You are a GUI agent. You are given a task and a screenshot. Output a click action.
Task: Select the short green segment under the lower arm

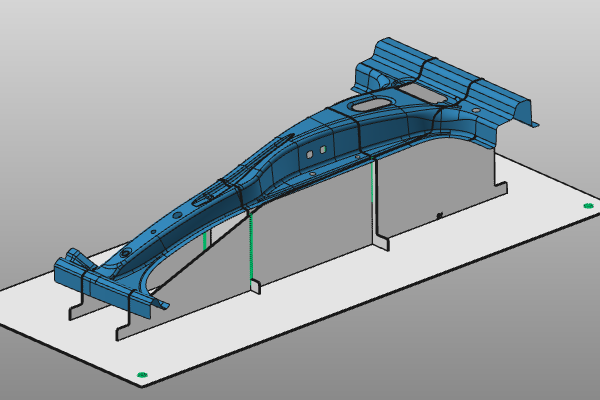(205, 240)
